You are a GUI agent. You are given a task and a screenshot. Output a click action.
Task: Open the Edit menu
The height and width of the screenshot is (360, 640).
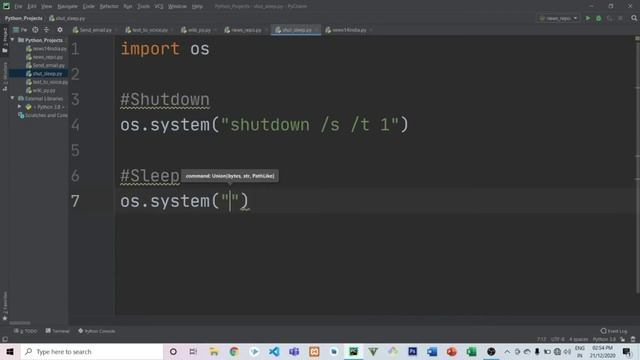coord(32,7)
